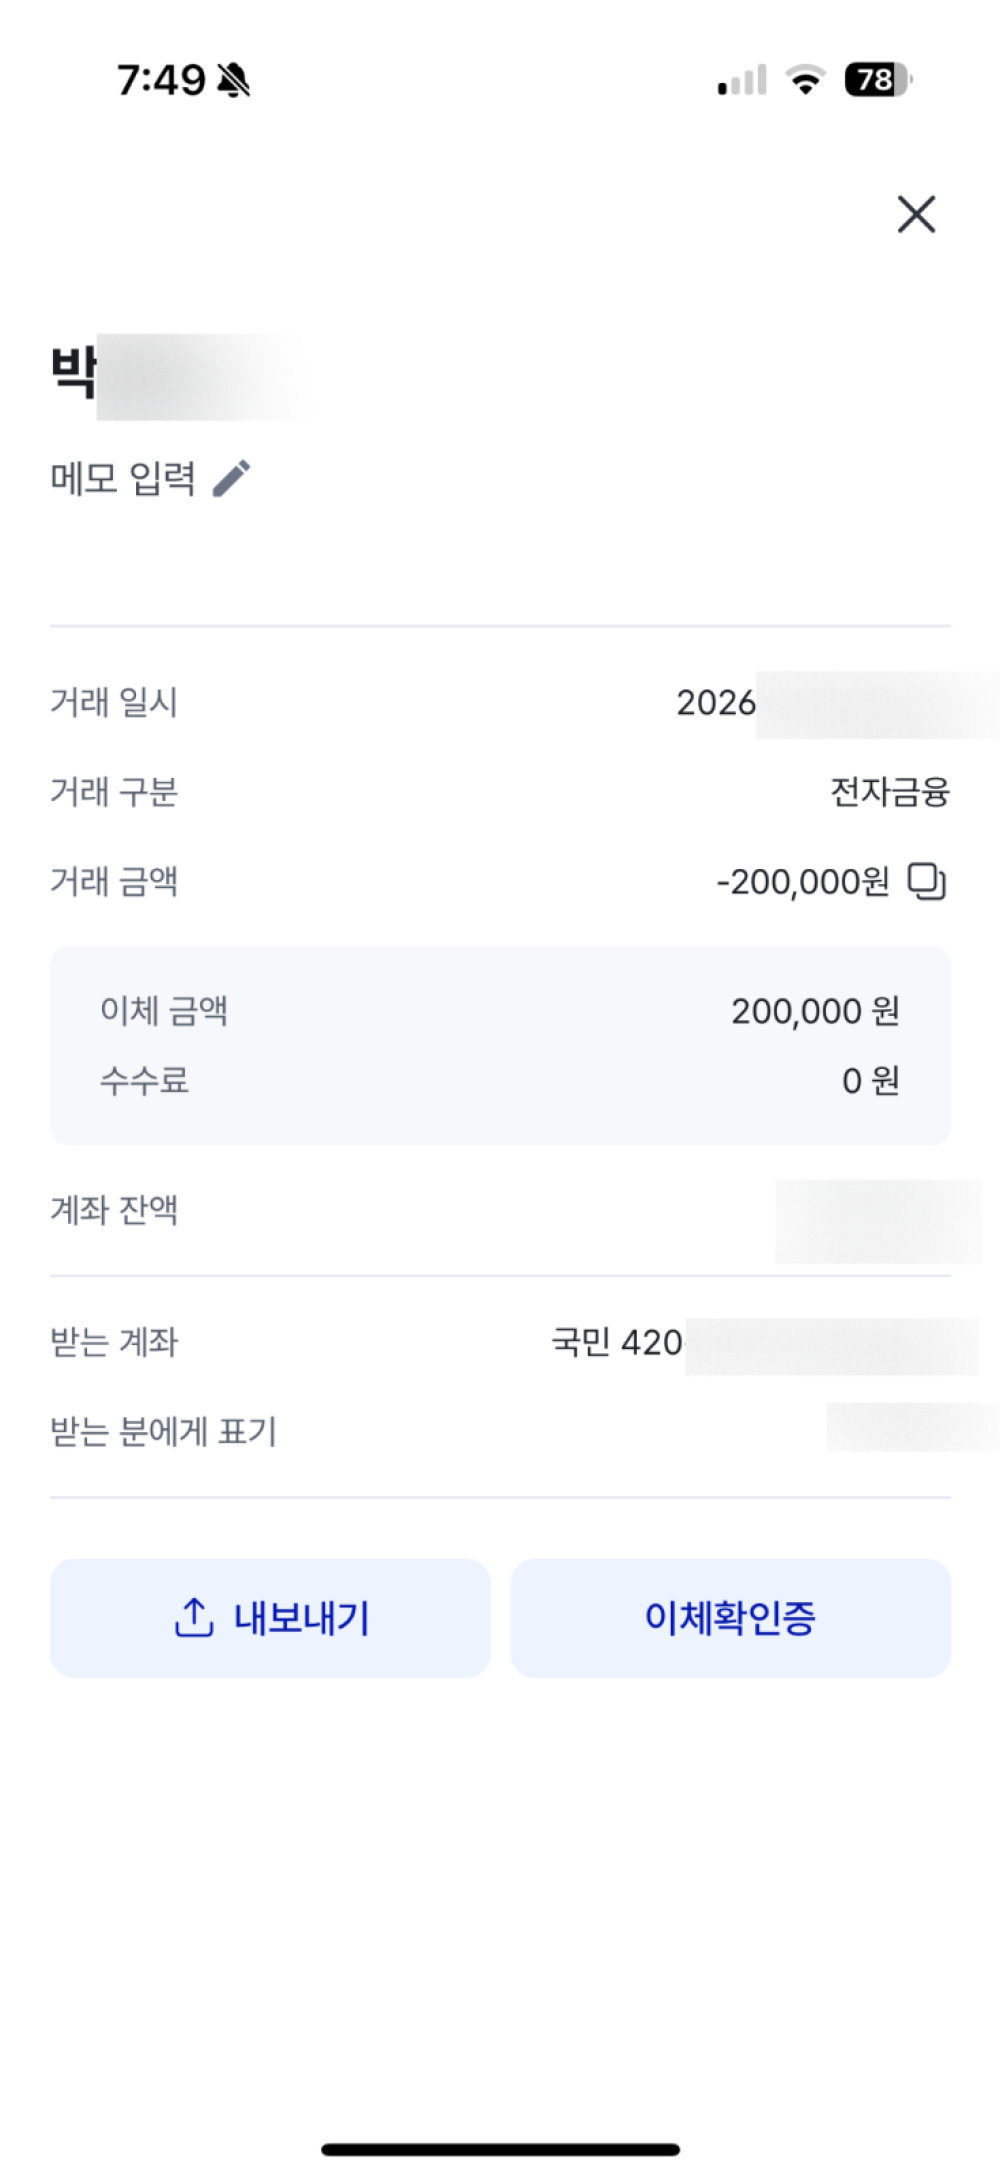Tap the 메모 입력 memo field

123,478
